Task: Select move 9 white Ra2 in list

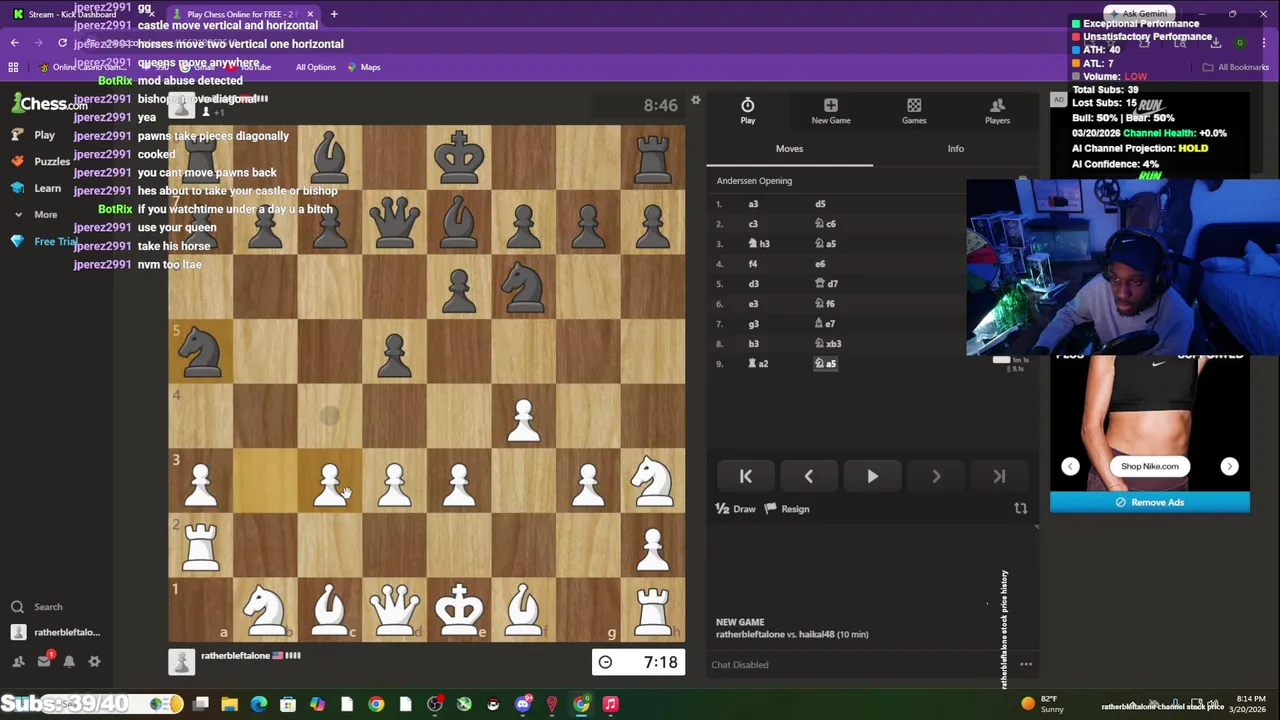Action: pyautogui.click(x=758, y=364)
